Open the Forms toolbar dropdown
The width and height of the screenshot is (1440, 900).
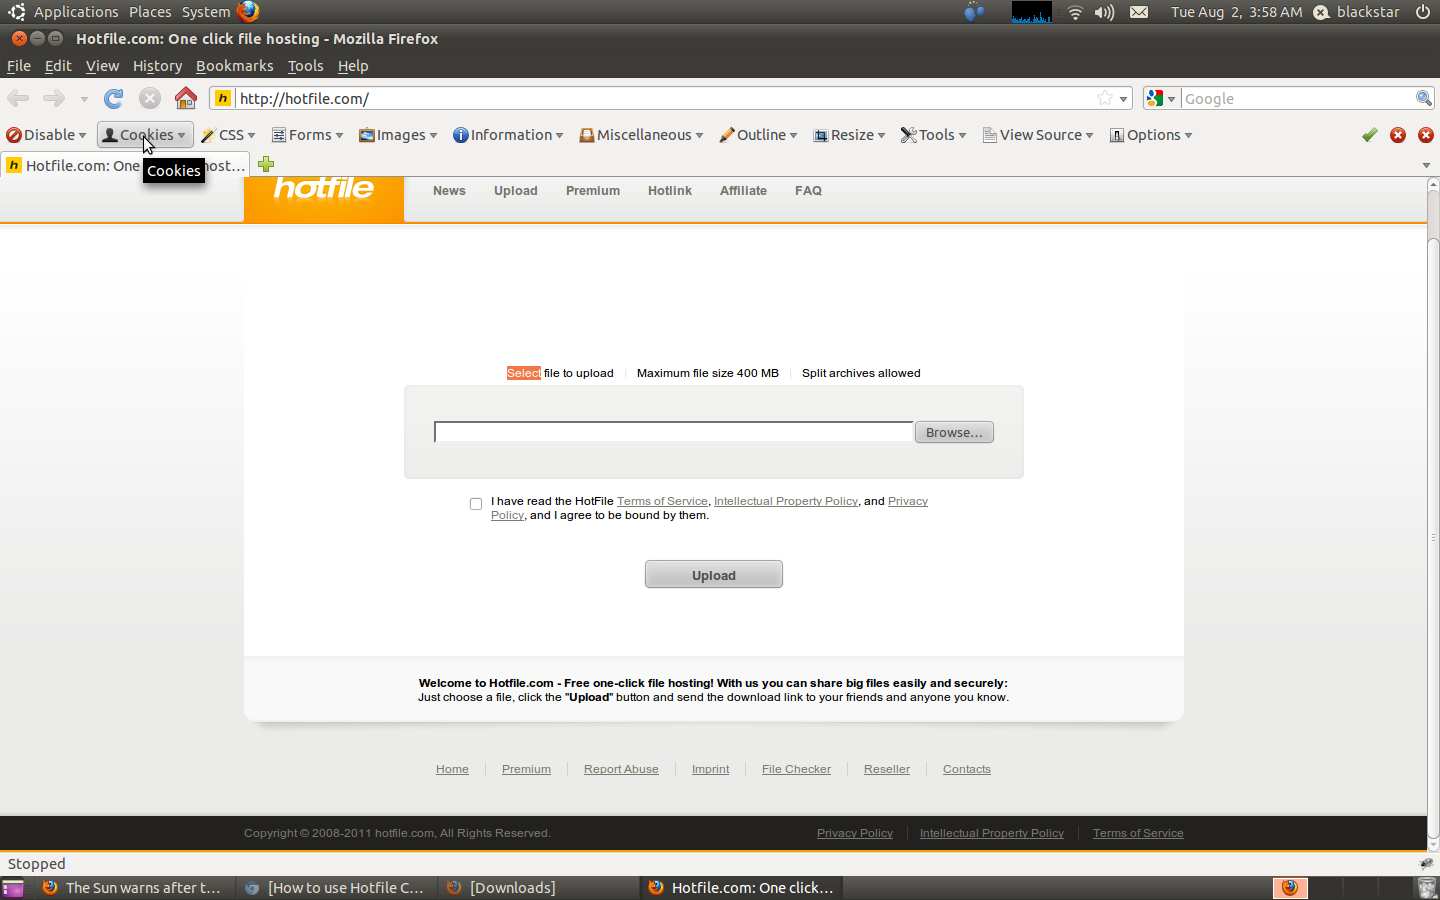point(308,135)
